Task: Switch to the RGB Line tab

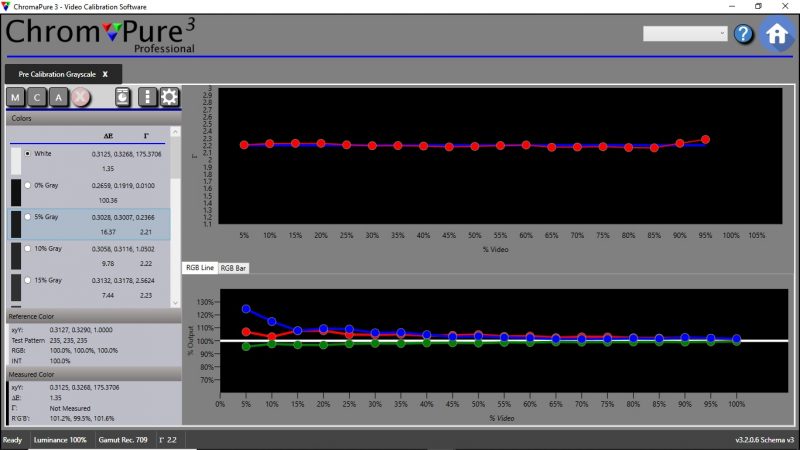Action: (x=200, y=268)
